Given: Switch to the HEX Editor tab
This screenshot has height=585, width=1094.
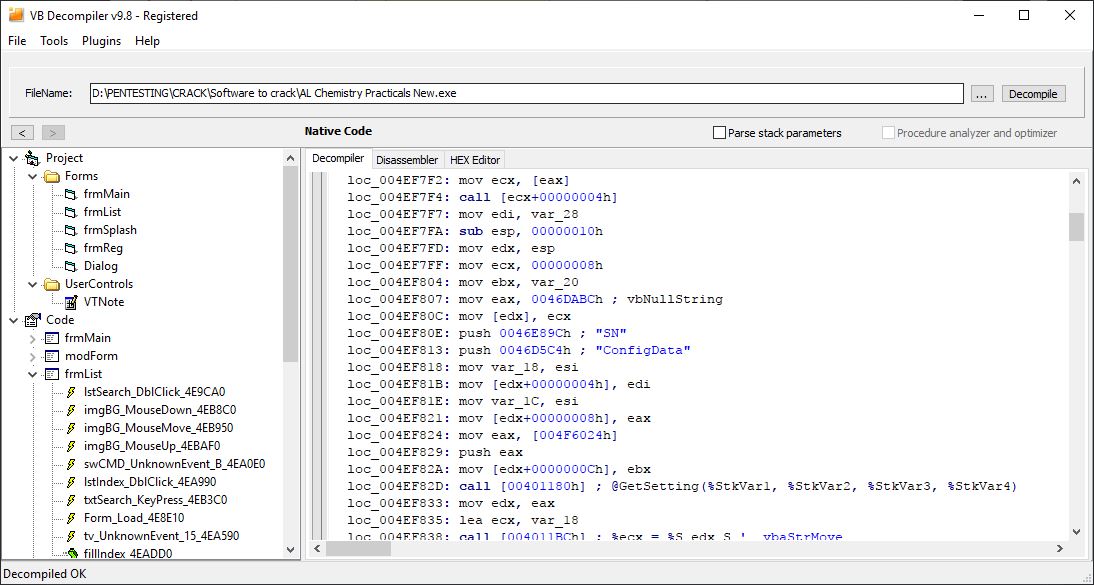Looking at the screenshot, I should (x=474, y=160).
